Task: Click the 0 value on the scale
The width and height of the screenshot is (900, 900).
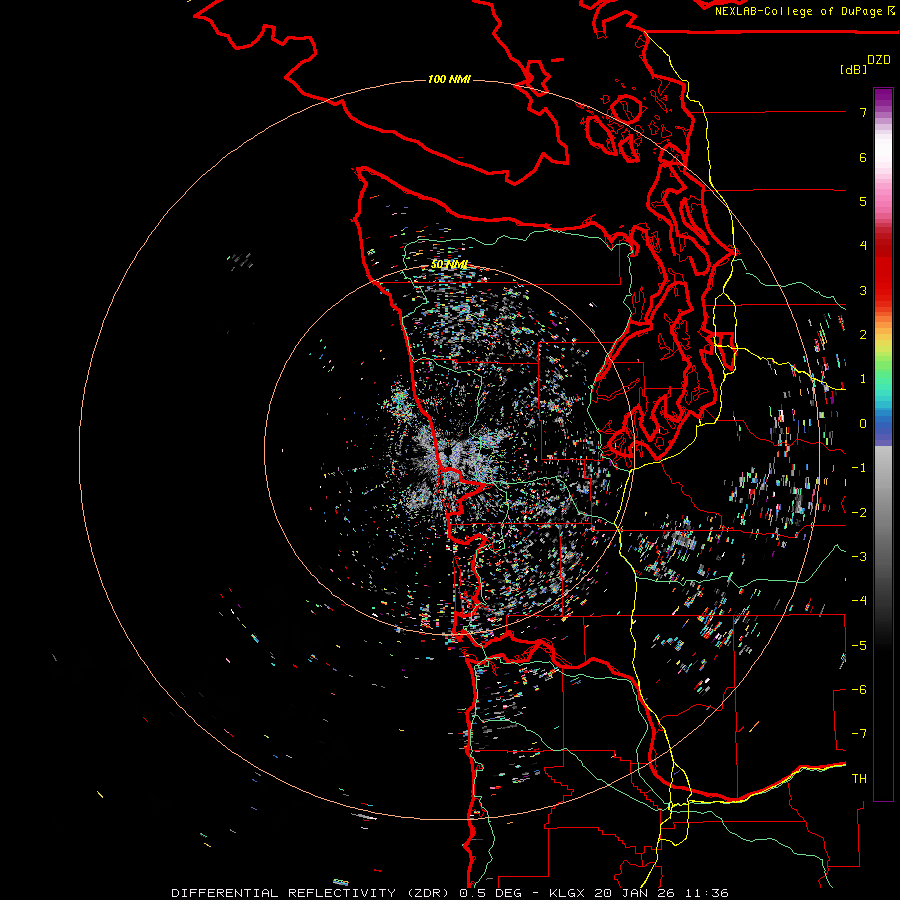Action: 863,424
